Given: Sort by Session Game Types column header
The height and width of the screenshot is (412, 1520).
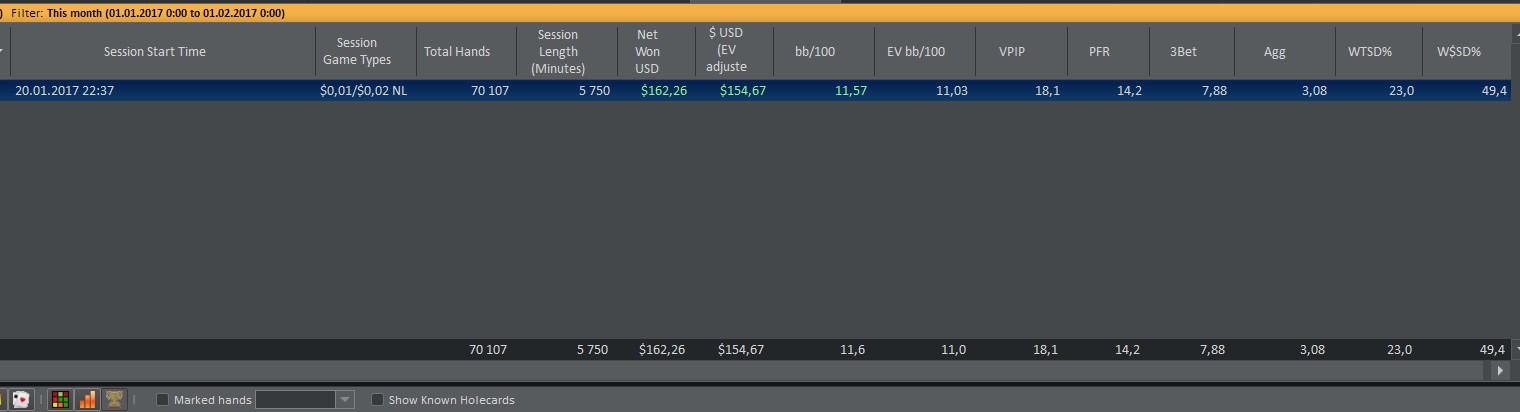Looking at the screenshot, I should pos(357,52).
